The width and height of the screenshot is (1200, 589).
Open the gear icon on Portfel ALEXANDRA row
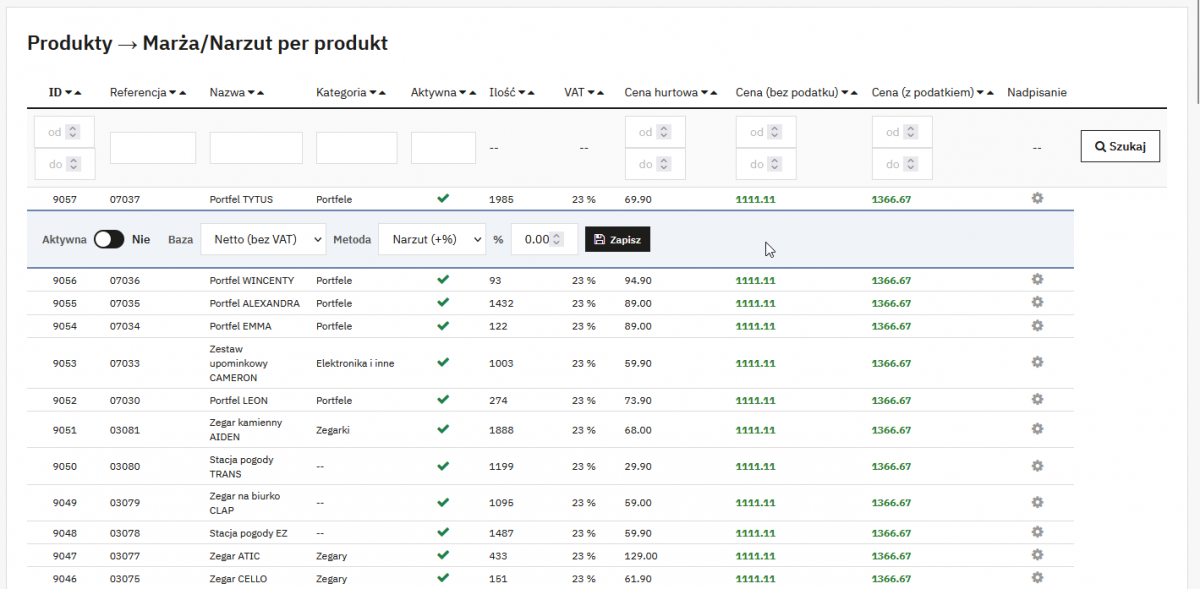point(1037,302)
